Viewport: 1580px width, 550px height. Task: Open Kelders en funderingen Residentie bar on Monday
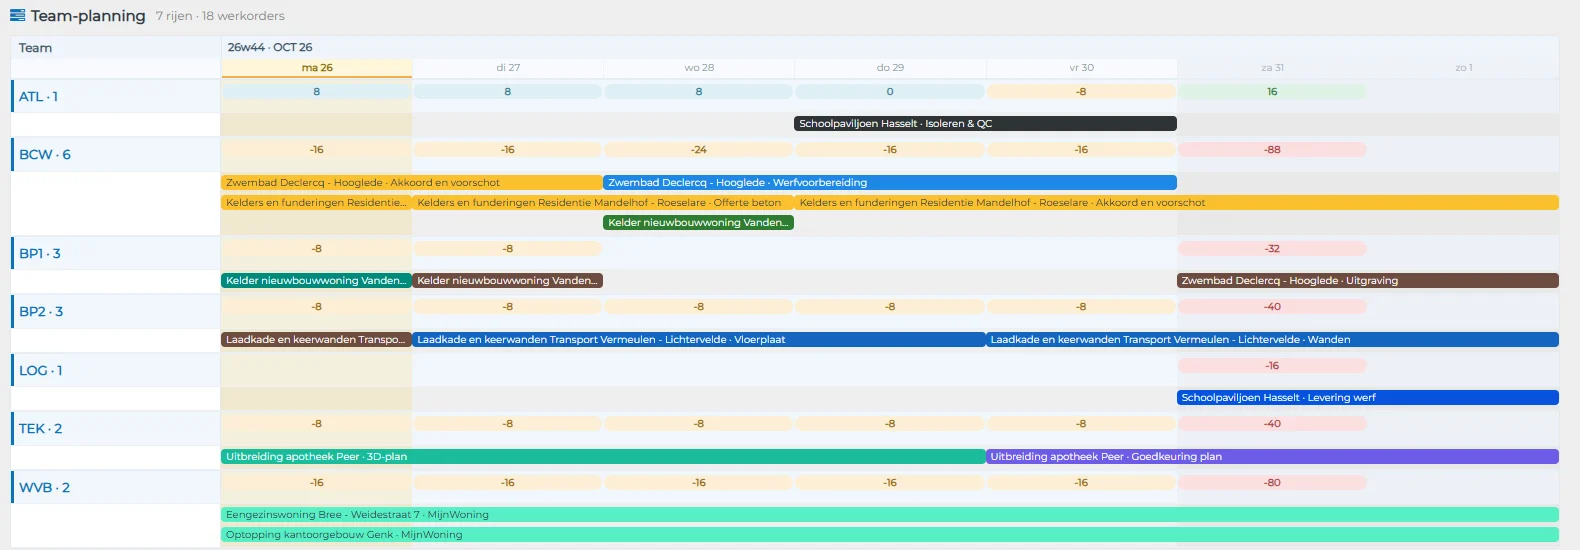[x=316, y=203]
